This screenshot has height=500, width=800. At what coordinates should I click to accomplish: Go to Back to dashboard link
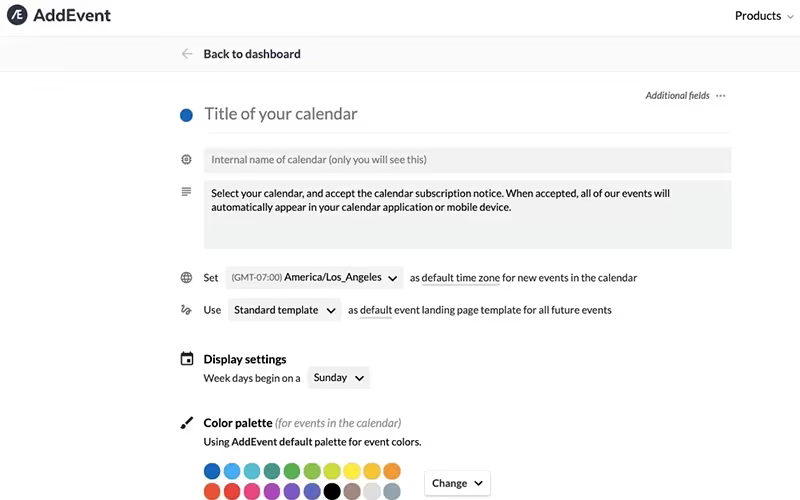(x=252, y=54)
